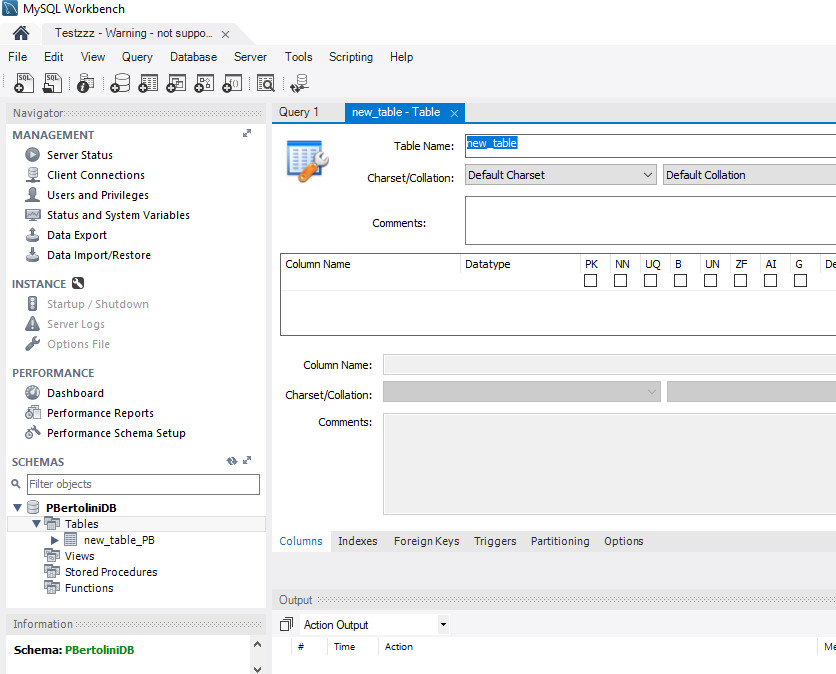Open the performance Dashboard
836x674 pixels.
click(x=75, y=393)
